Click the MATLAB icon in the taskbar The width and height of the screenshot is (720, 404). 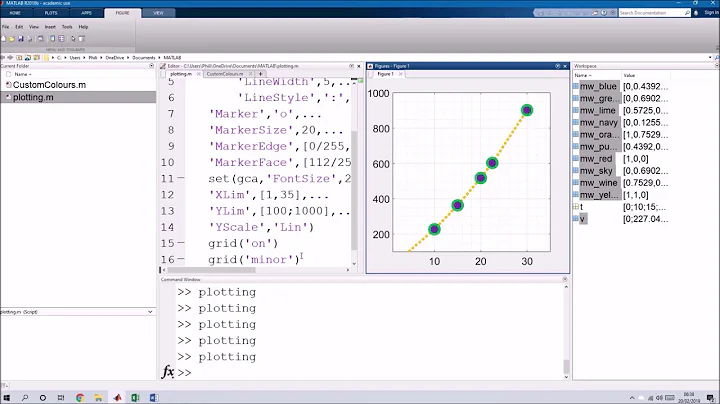pos(117,398)
